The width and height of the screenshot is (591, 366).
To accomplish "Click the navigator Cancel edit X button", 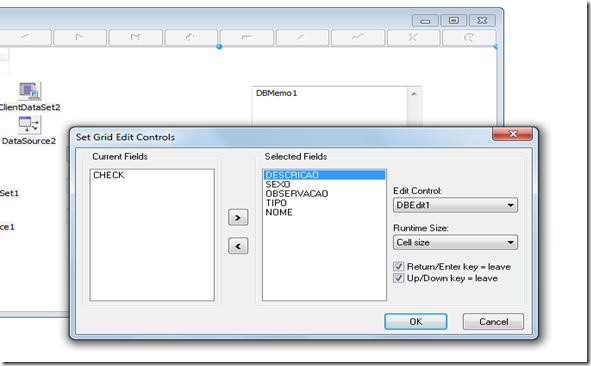I will coord(413,37).
